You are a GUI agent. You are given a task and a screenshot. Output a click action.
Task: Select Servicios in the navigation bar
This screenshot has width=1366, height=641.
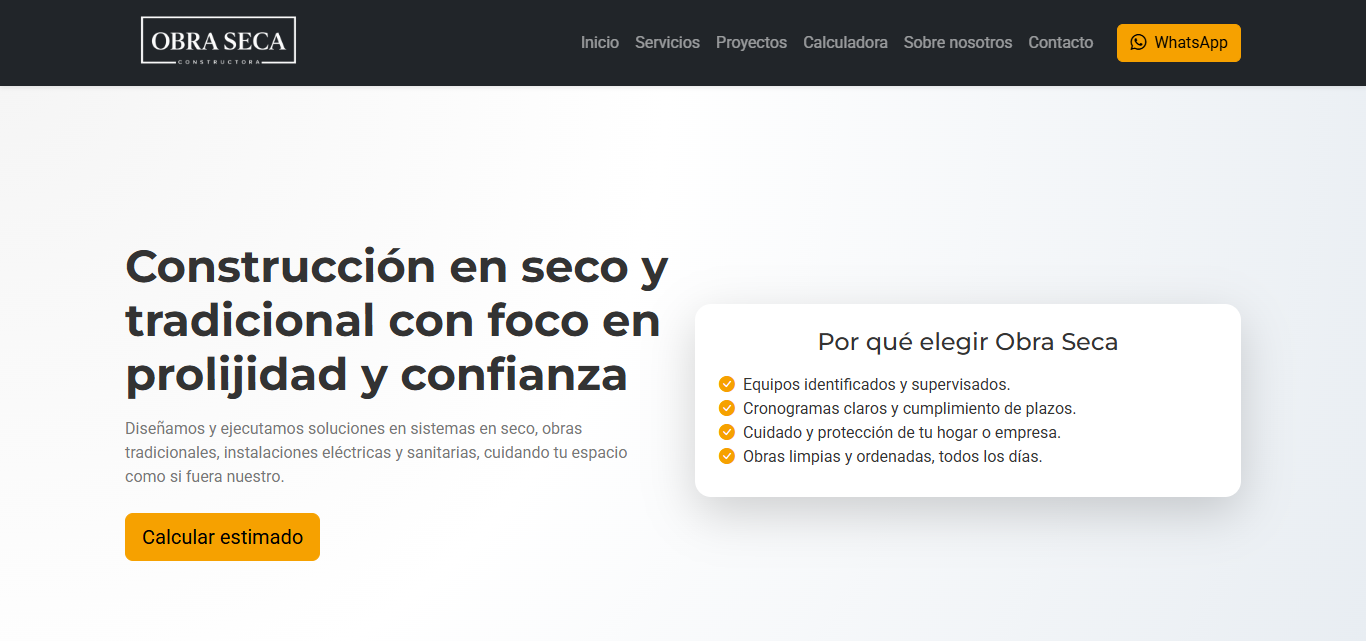[x=667, y=42]
